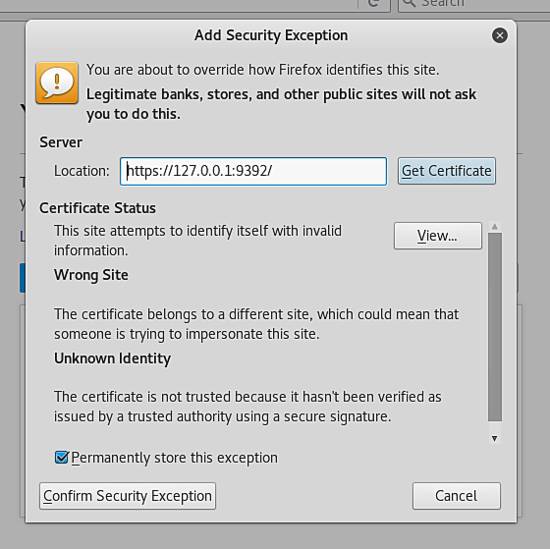Click the Server section heading

(61, 142)
